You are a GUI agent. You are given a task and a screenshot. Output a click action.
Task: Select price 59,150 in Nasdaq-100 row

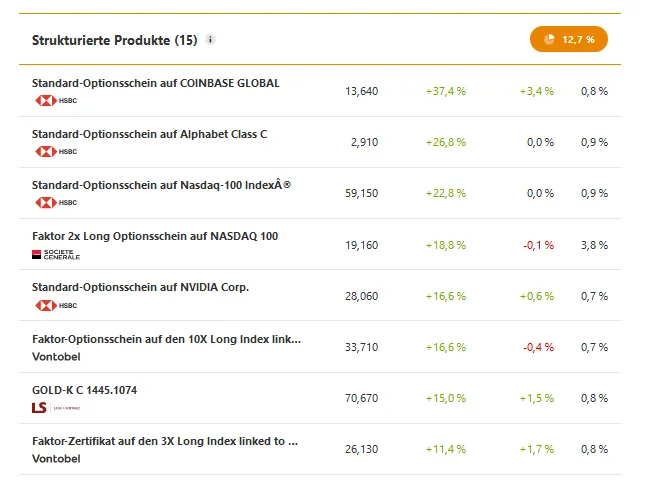tap(362, 193)
